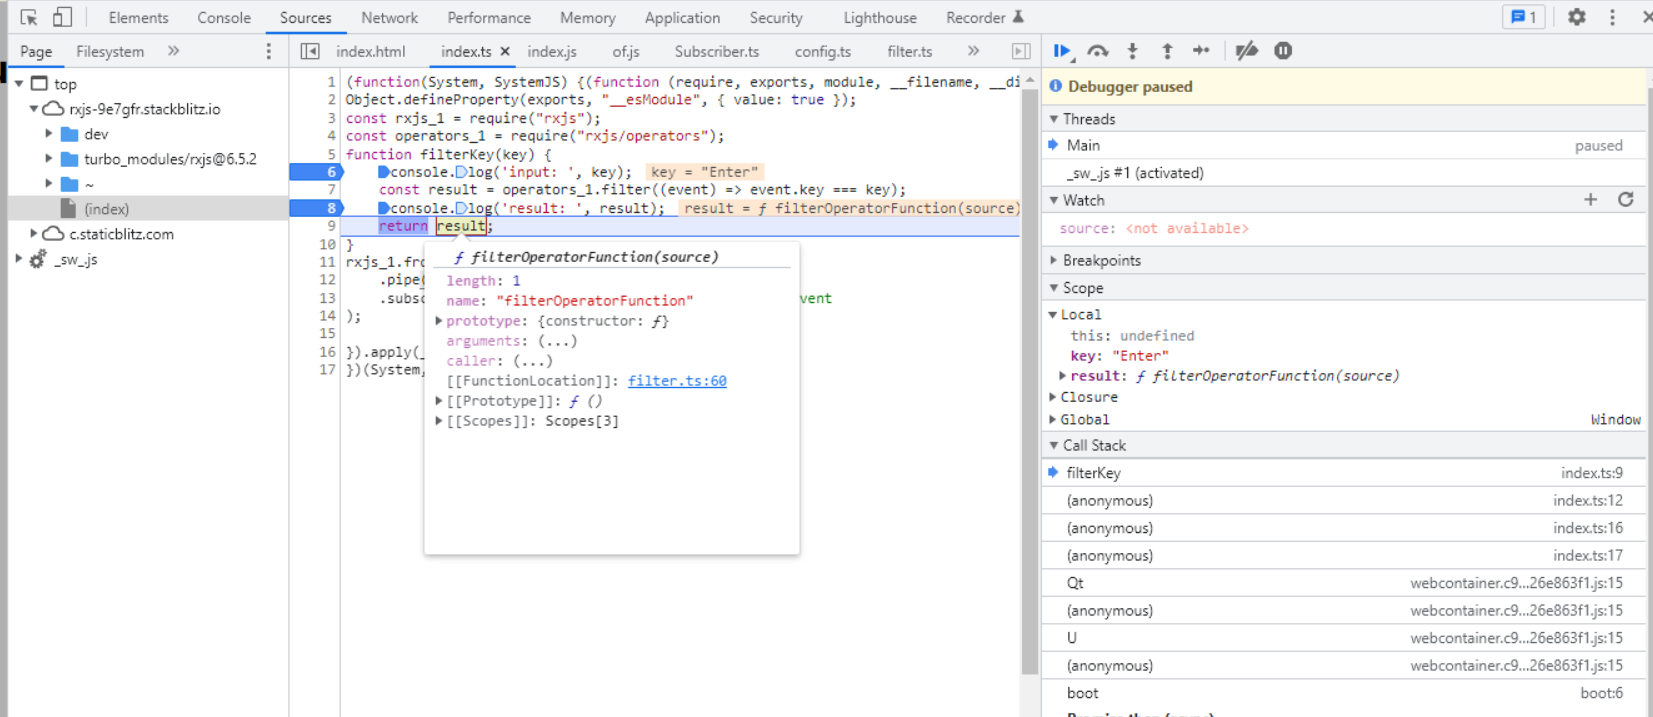Viewport: 1653px width, 717px height.
Task: Select the _sw_js service worker gear
Action: (x=38, y=259)
